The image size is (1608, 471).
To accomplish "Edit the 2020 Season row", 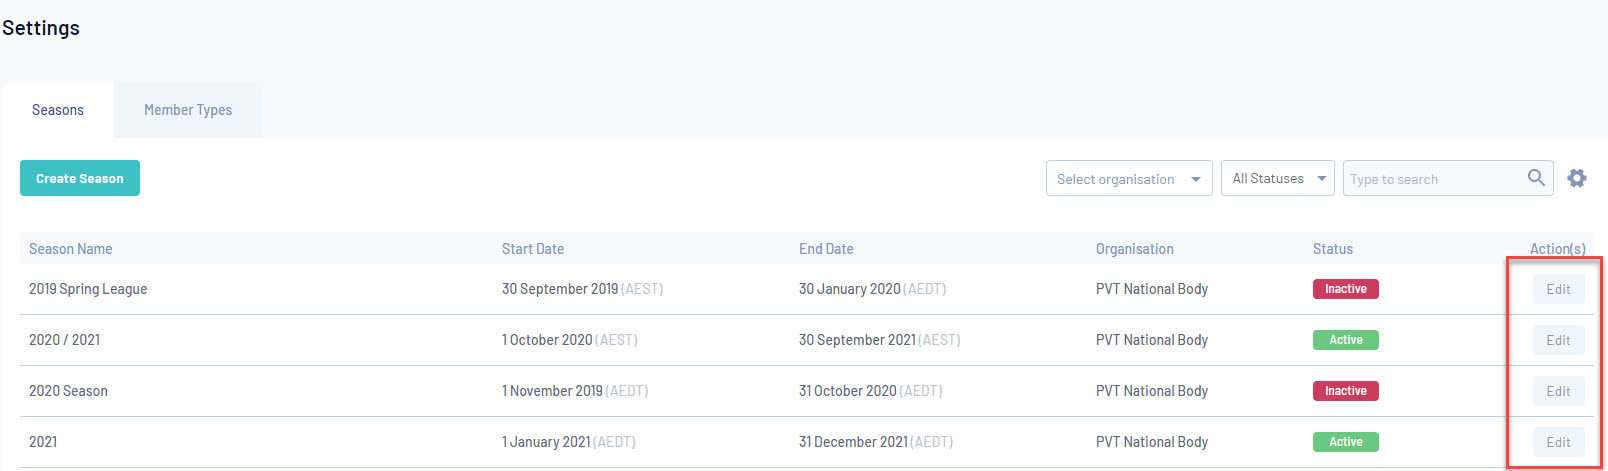I will pyautogui.click(x=1558, y=391).
